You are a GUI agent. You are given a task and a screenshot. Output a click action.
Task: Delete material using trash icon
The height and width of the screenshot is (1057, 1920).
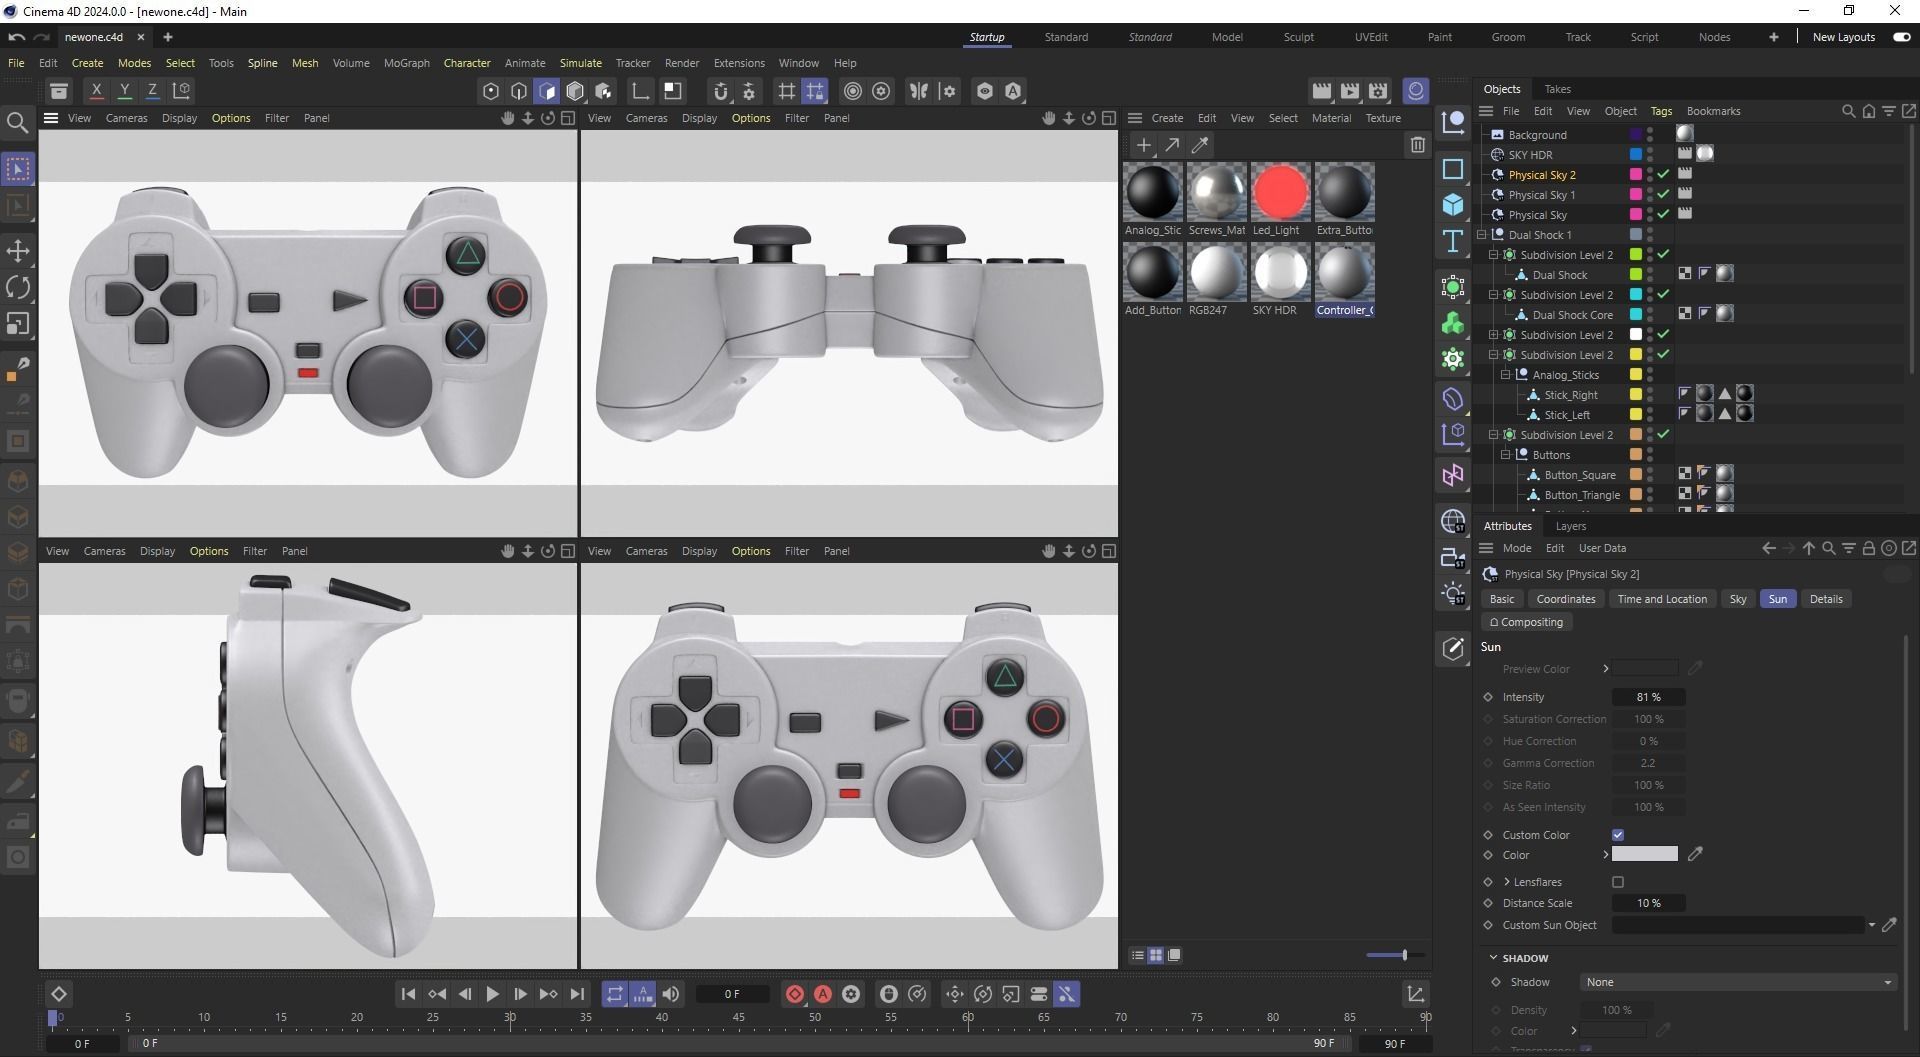coord(1417,145)
